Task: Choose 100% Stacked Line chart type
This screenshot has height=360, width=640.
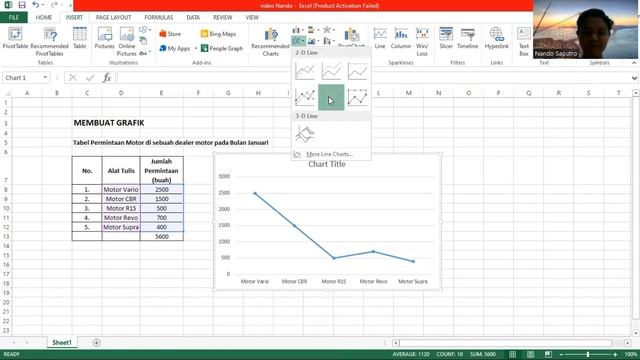Action: coord(357,71)
